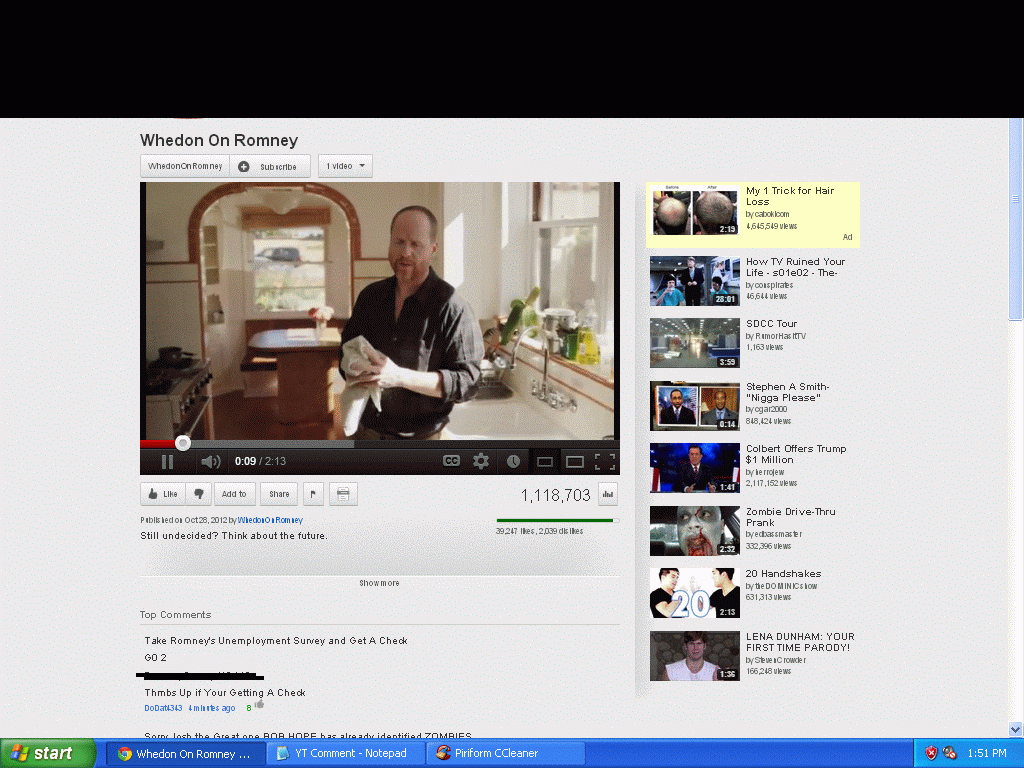Open interactive transcript icon
The height and width of the screenshot is (768, 1024).
coord(343,494)
